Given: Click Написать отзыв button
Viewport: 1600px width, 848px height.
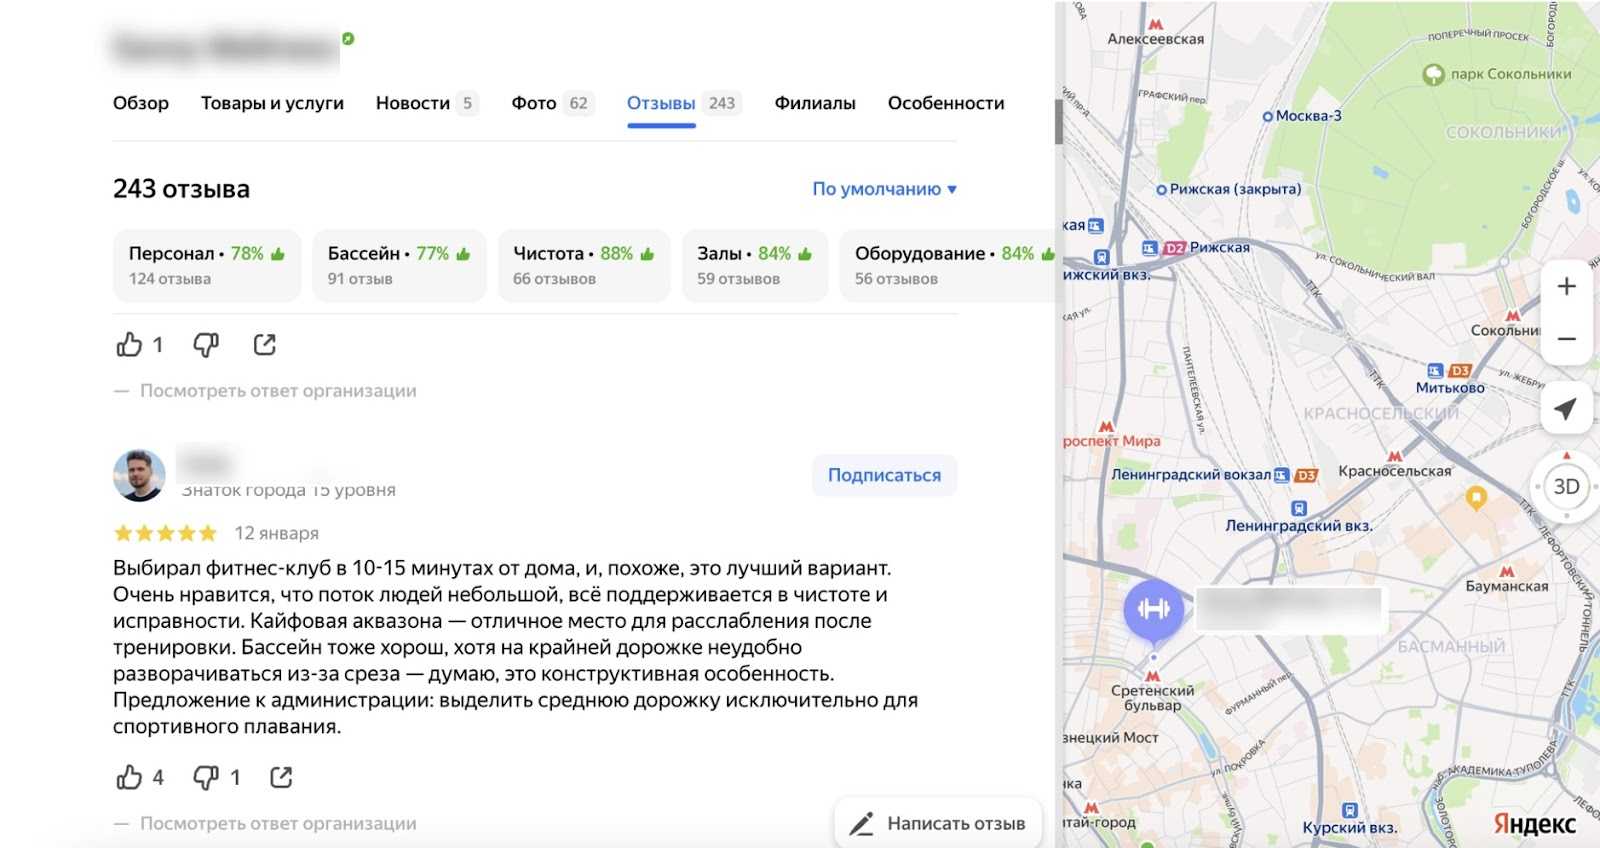Looking at the screenshot, I should tap(938, 824).
